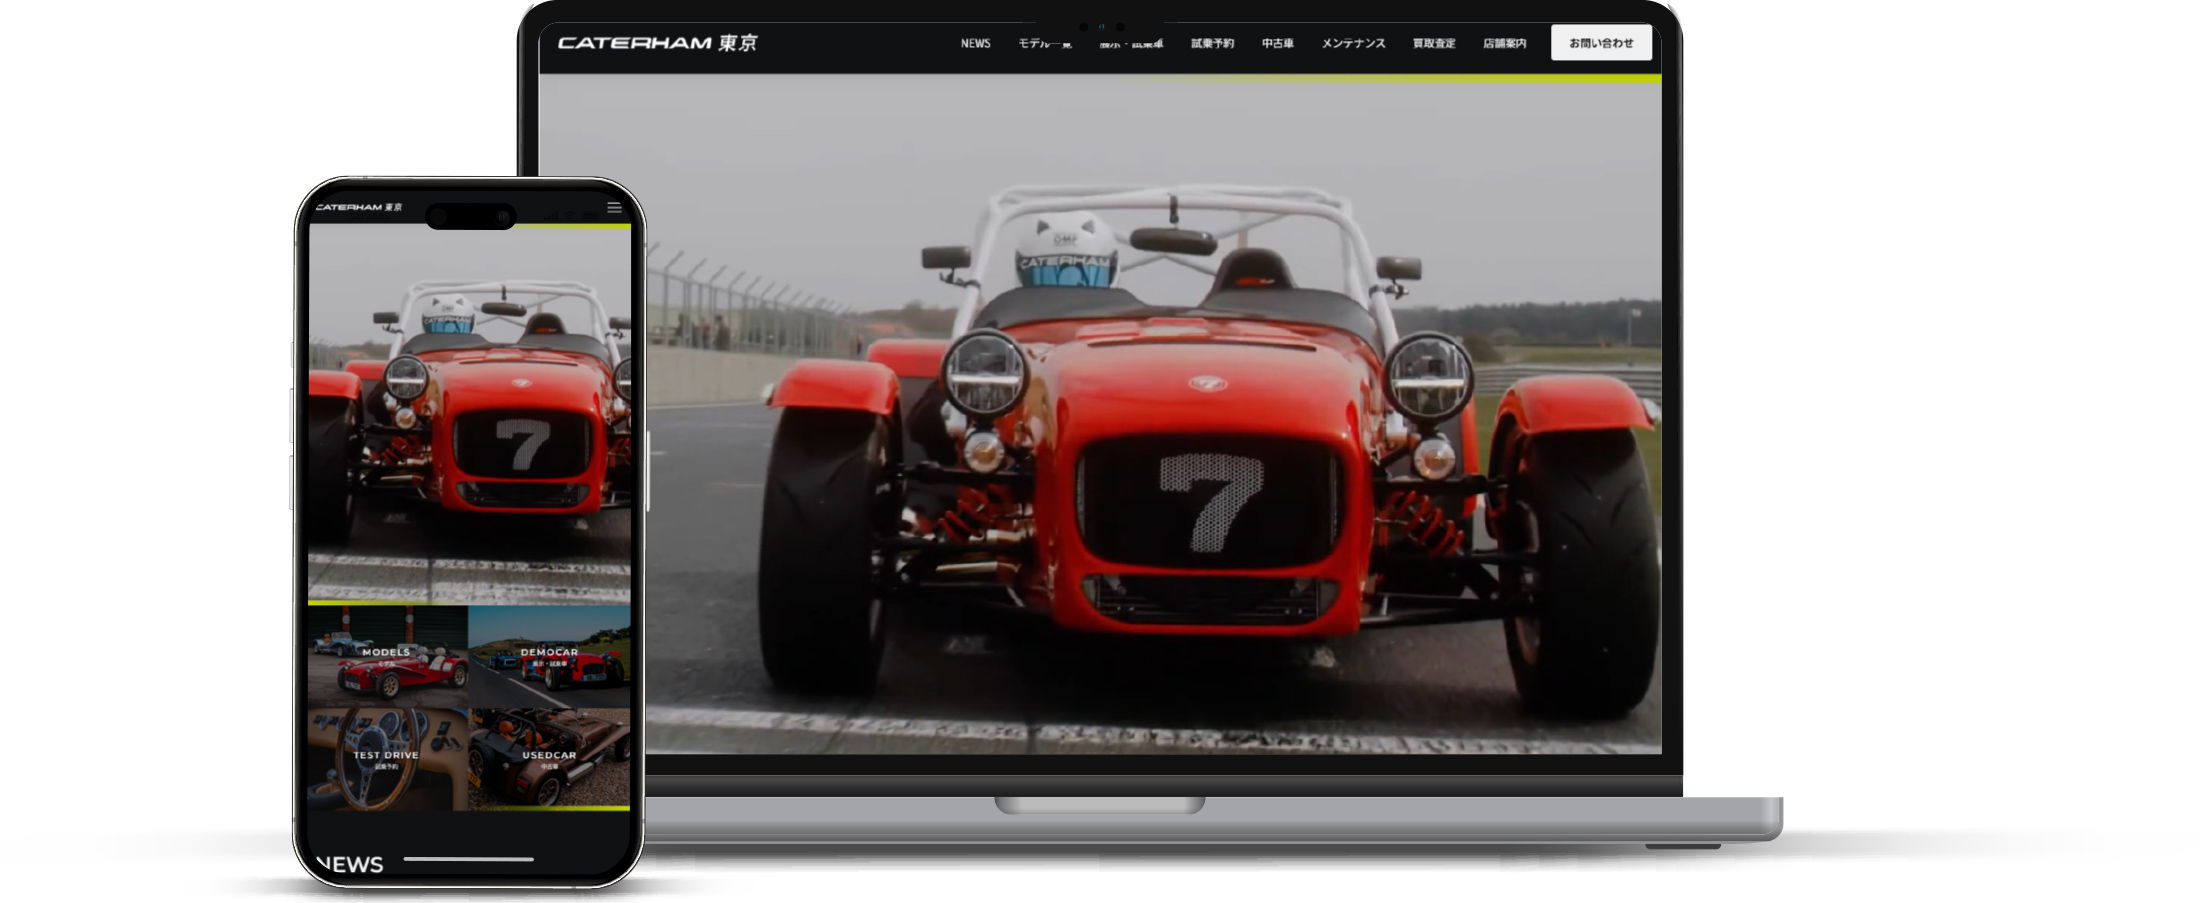The width and height of the screenshot is (2200, 903).
Task: Open 店舗案内 from the nav bar
Action: (x=1504, y=44)
